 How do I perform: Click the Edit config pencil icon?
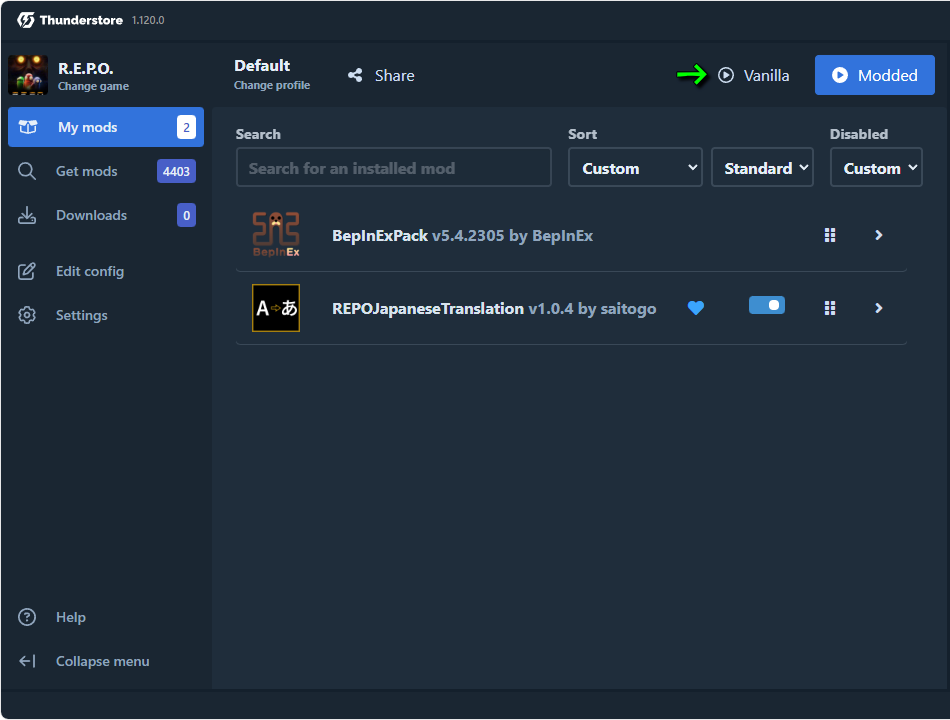[x=27, y=272]
